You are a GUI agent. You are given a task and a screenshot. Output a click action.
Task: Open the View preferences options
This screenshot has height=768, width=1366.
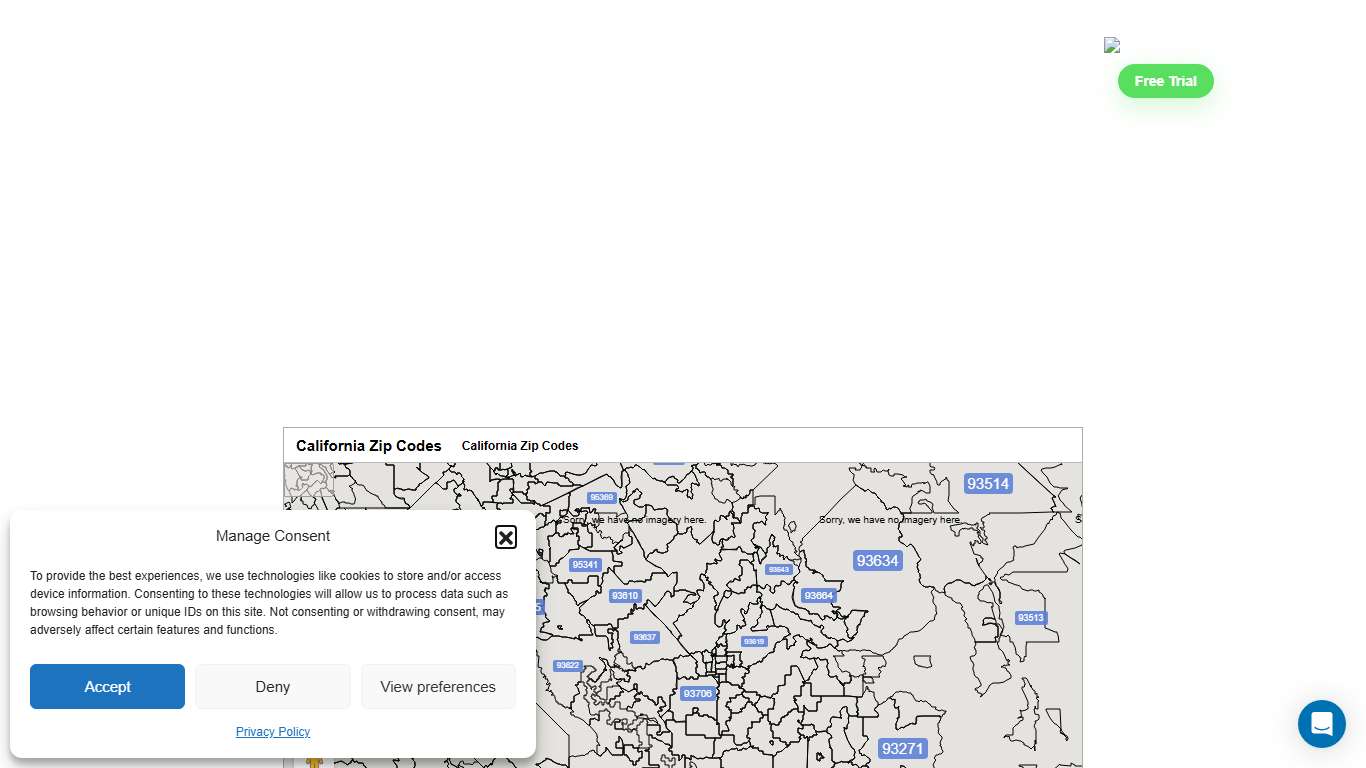pyautogui.click(x=438, y=686)
